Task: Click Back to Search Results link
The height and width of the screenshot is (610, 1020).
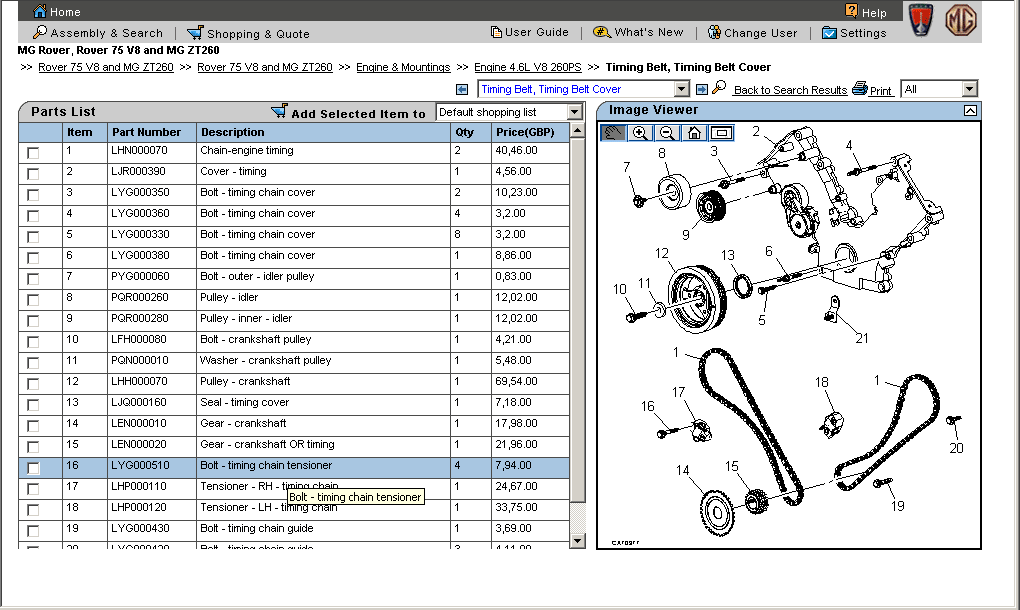Action: [790, 90]
